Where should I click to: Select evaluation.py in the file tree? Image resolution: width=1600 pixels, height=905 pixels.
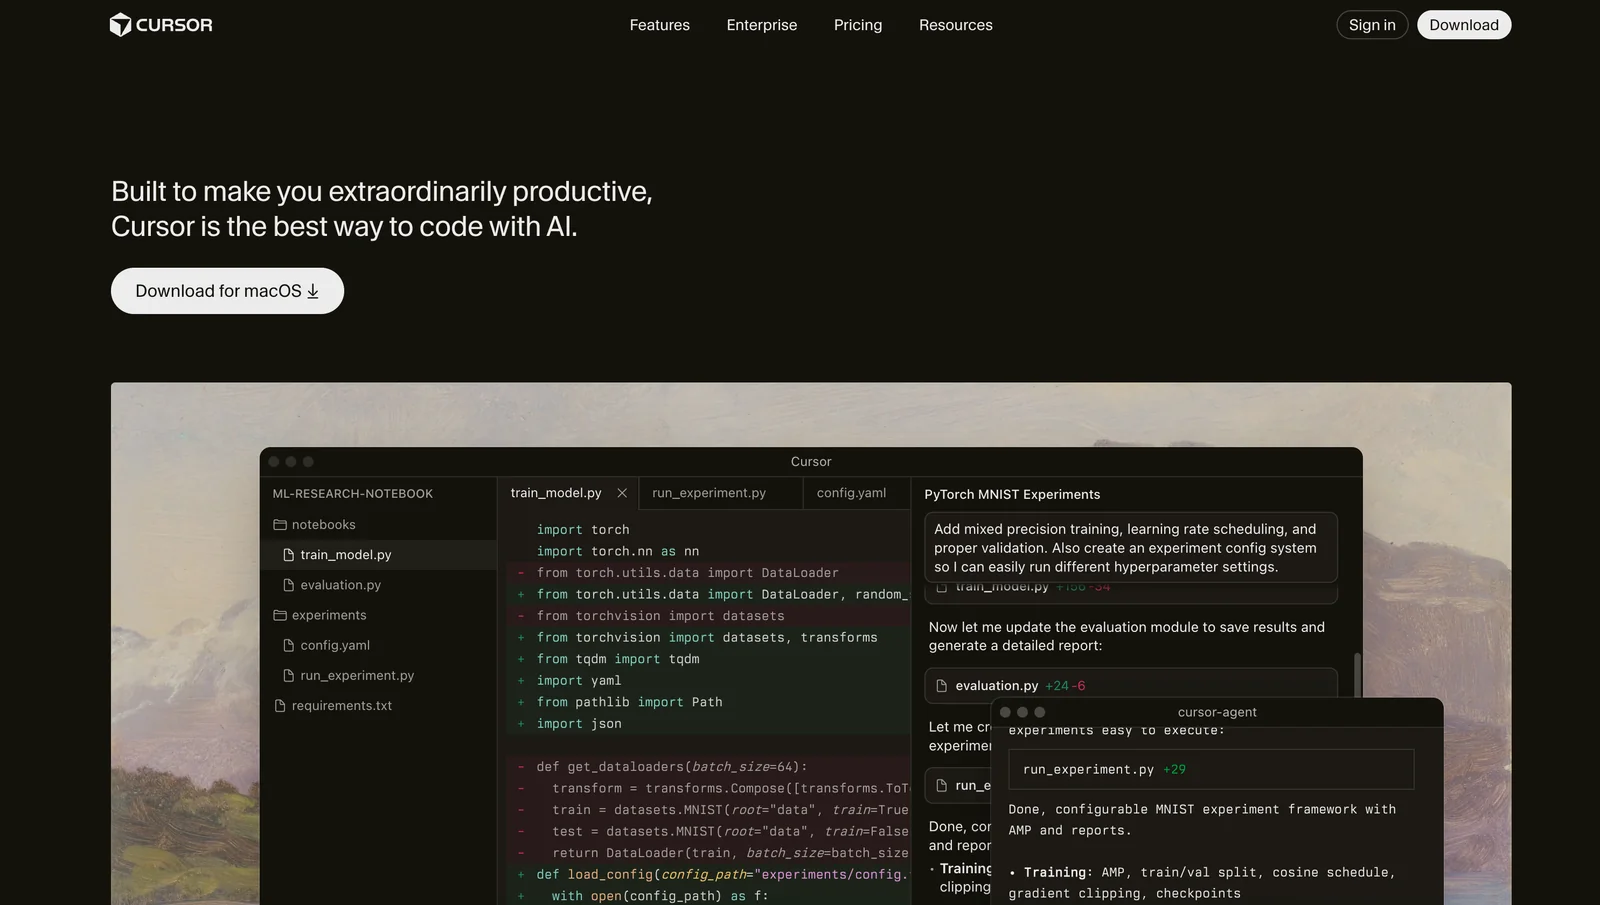click(340, 585)
